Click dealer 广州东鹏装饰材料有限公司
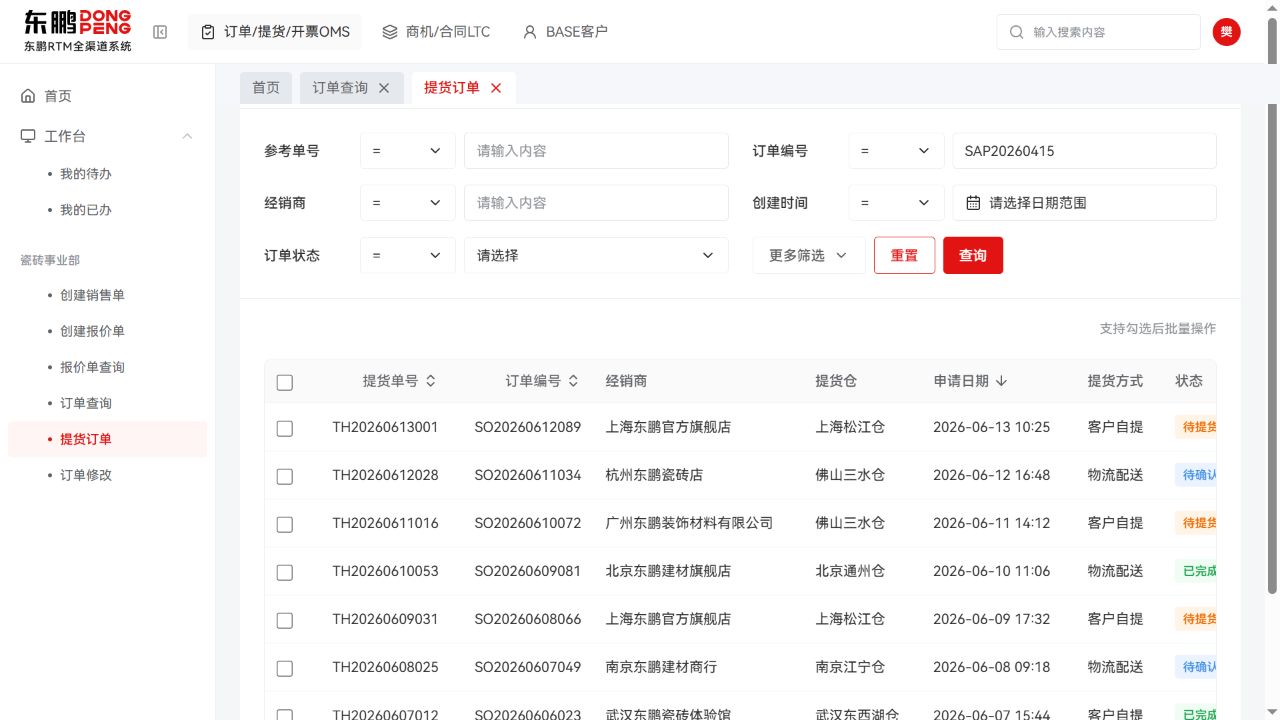 (x=689, y=523)
